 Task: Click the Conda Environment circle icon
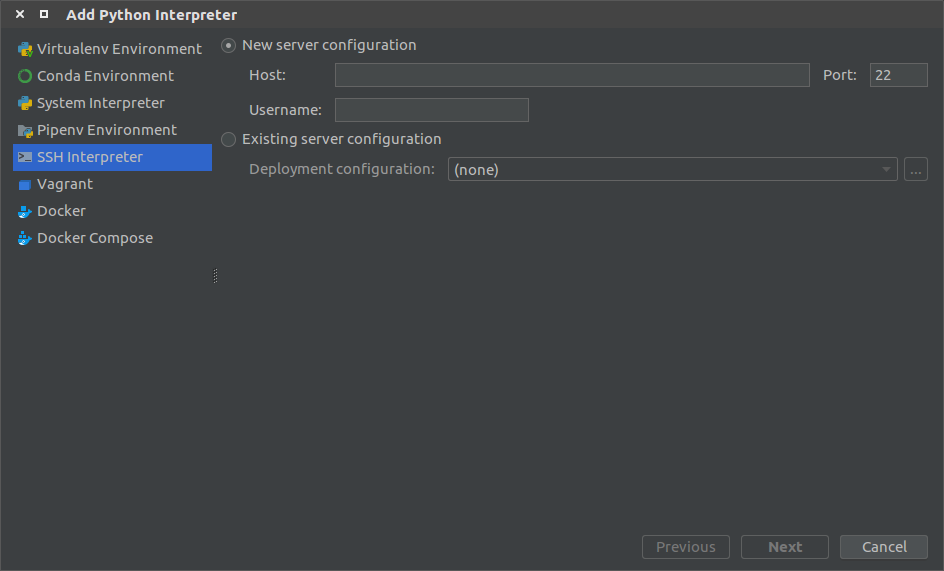click(25, 76)
